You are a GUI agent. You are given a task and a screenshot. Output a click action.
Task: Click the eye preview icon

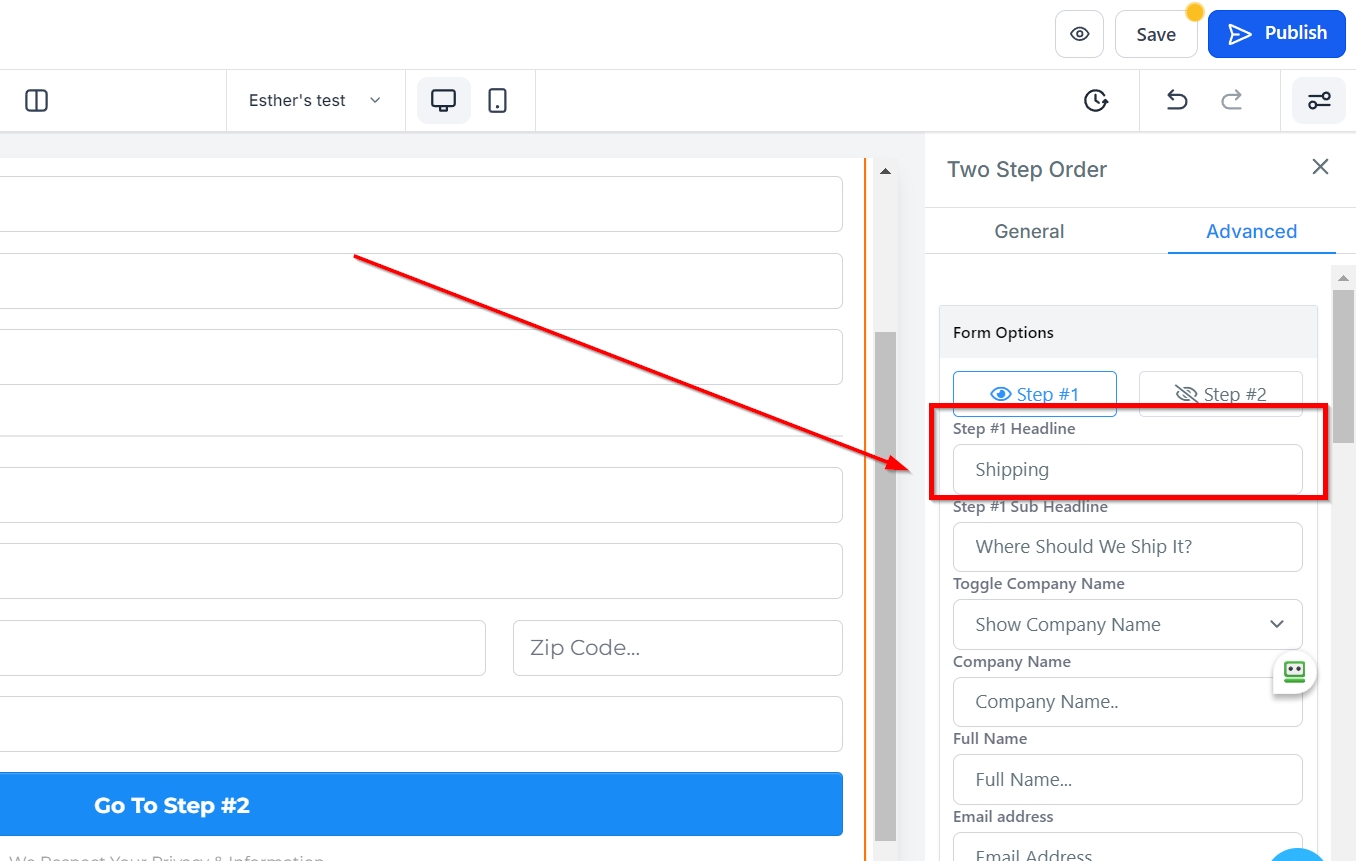[x=1079, y=34]
